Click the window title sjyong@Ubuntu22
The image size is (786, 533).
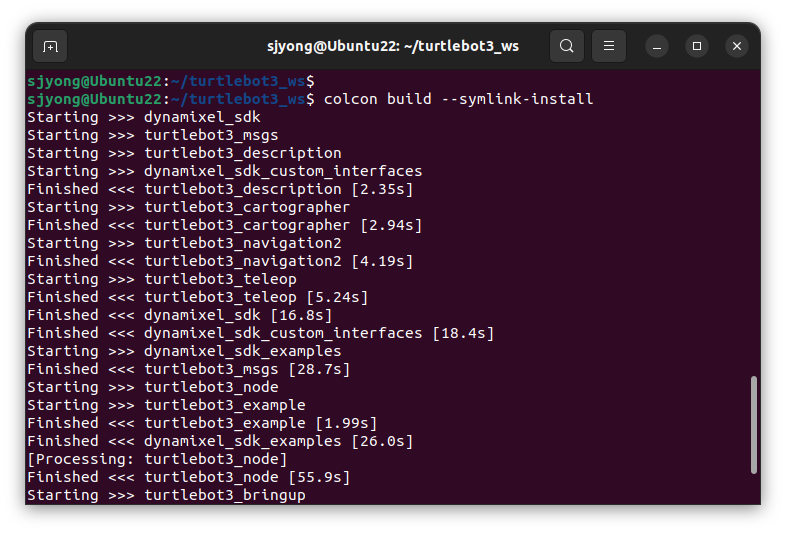(392, 46)
